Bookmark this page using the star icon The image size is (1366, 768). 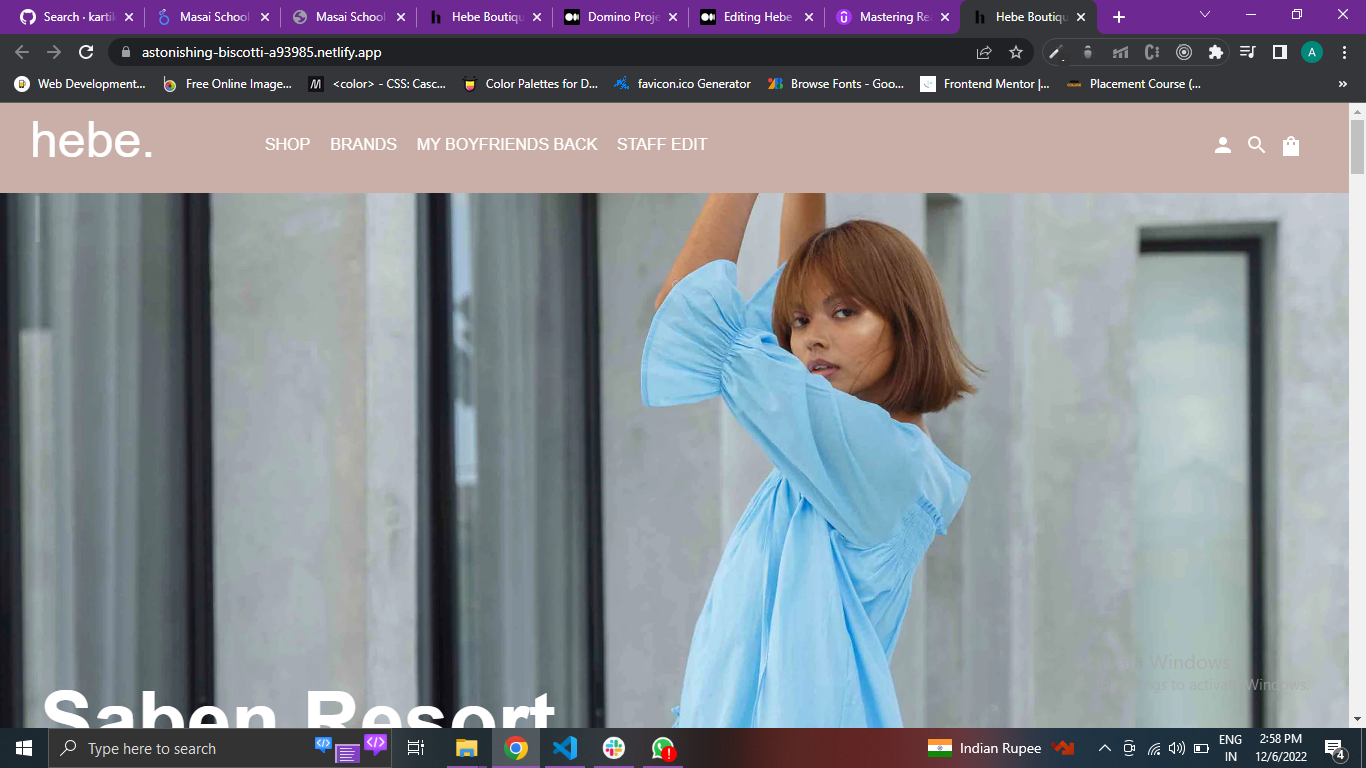pos(1015,51)
